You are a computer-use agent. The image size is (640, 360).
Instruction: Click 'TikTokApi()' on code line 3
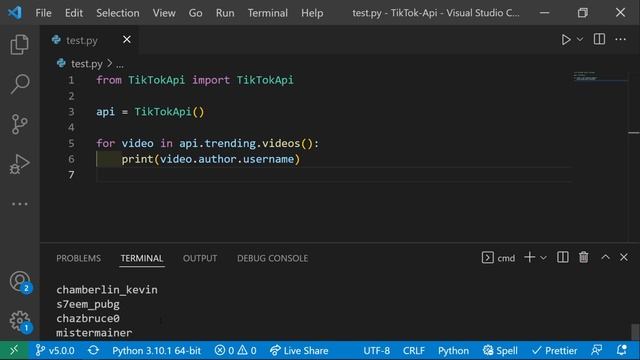[169, 112]
